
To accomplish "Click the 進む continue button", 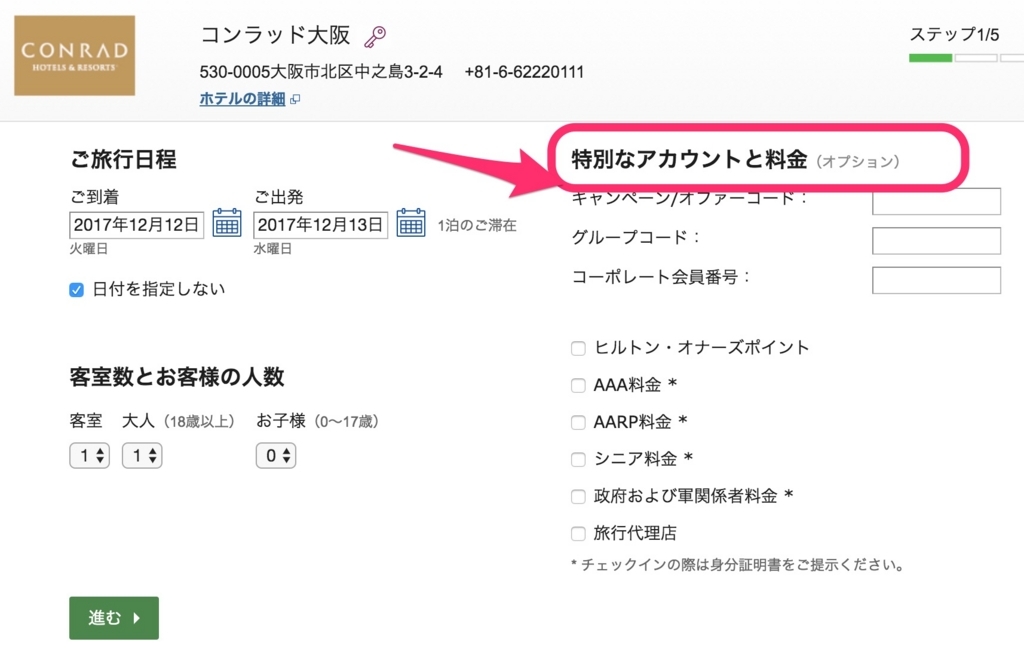I will (x=114, y=617).
